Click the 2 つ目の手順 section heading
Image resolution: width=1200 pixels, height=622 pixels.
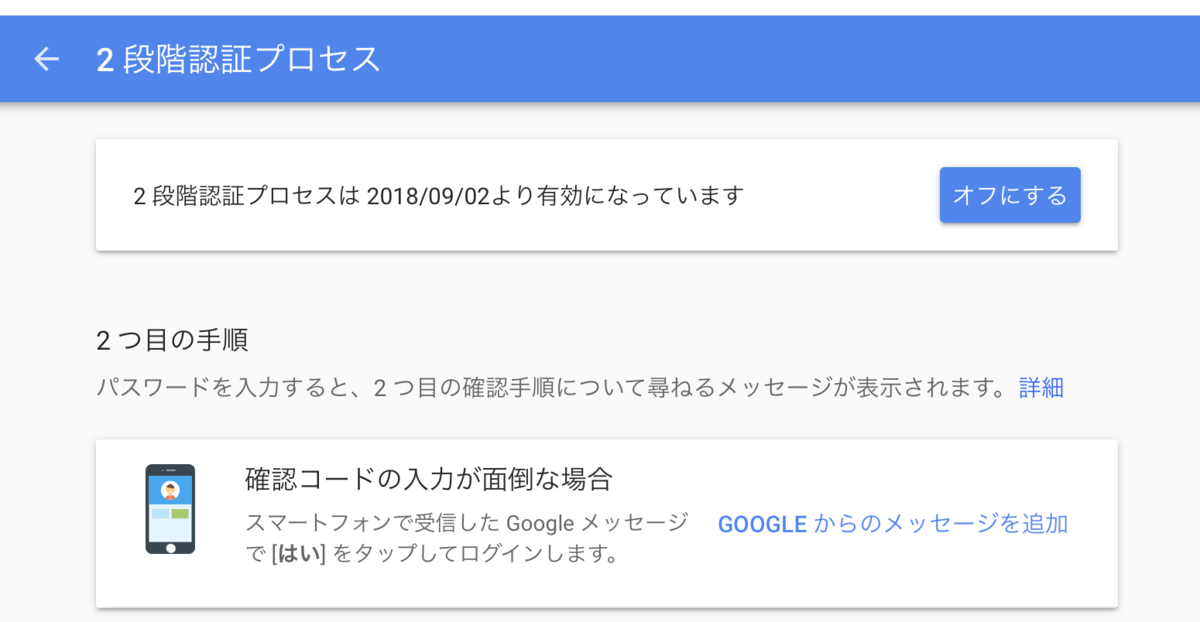(172, 340)
